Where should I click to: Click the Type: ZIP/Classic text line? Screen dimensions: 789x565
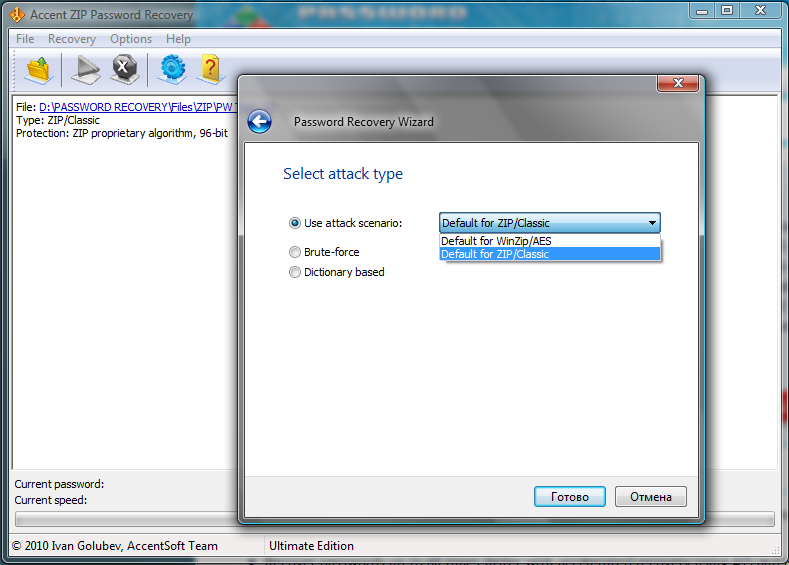pos(58,120)
